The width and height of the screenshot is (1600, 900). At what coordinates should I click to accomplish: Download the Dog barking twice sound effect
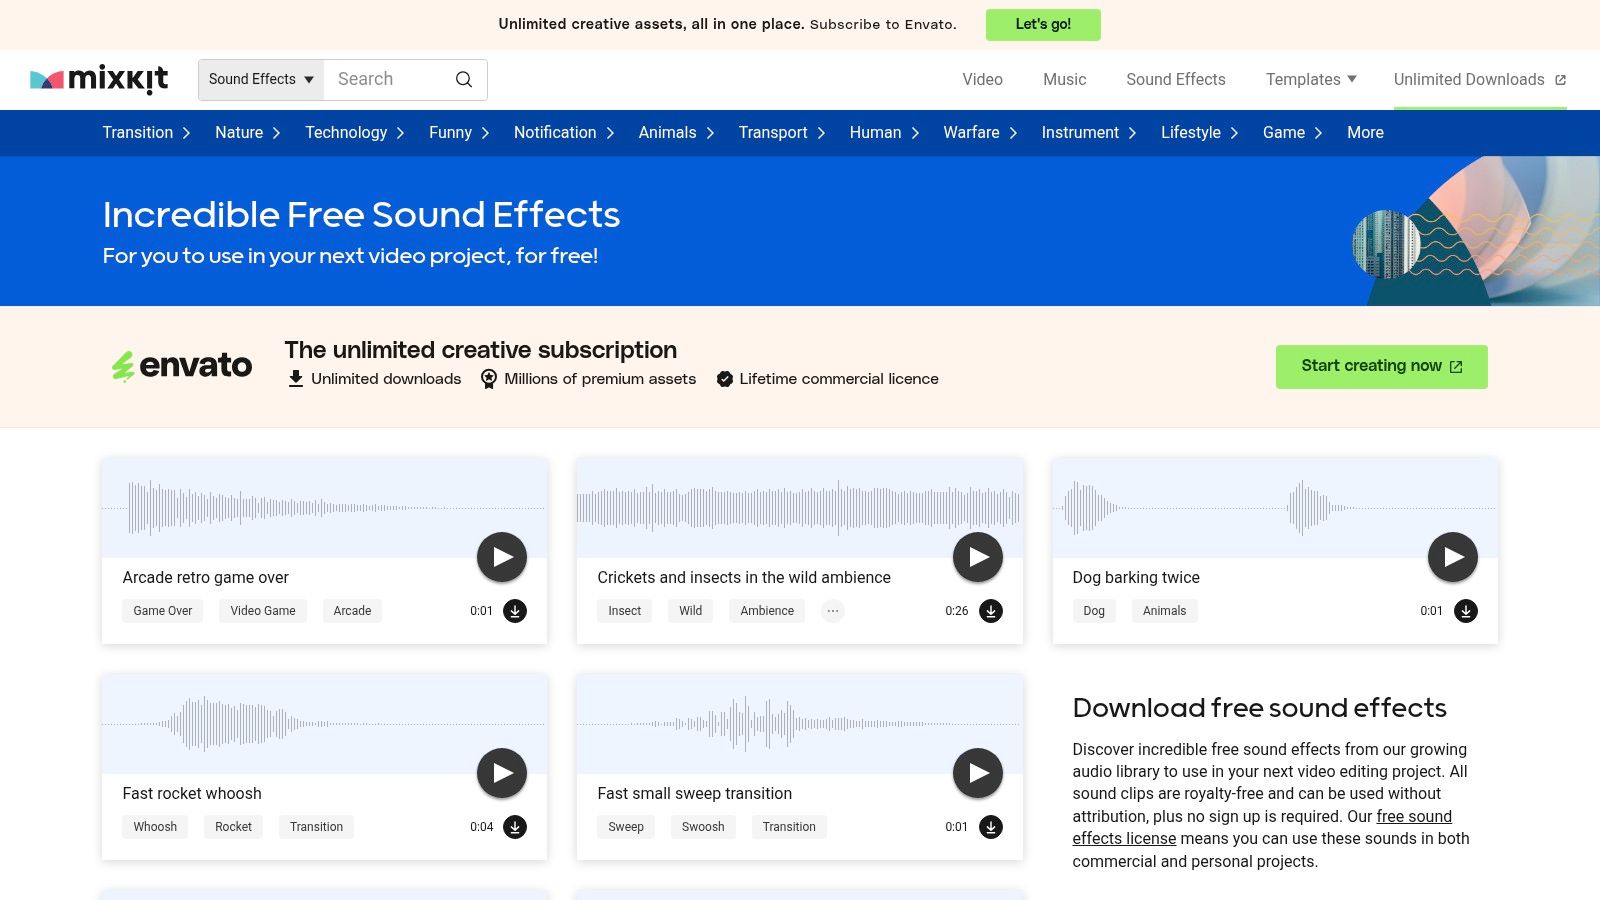pyautogui.click(x=1466, y=611)
